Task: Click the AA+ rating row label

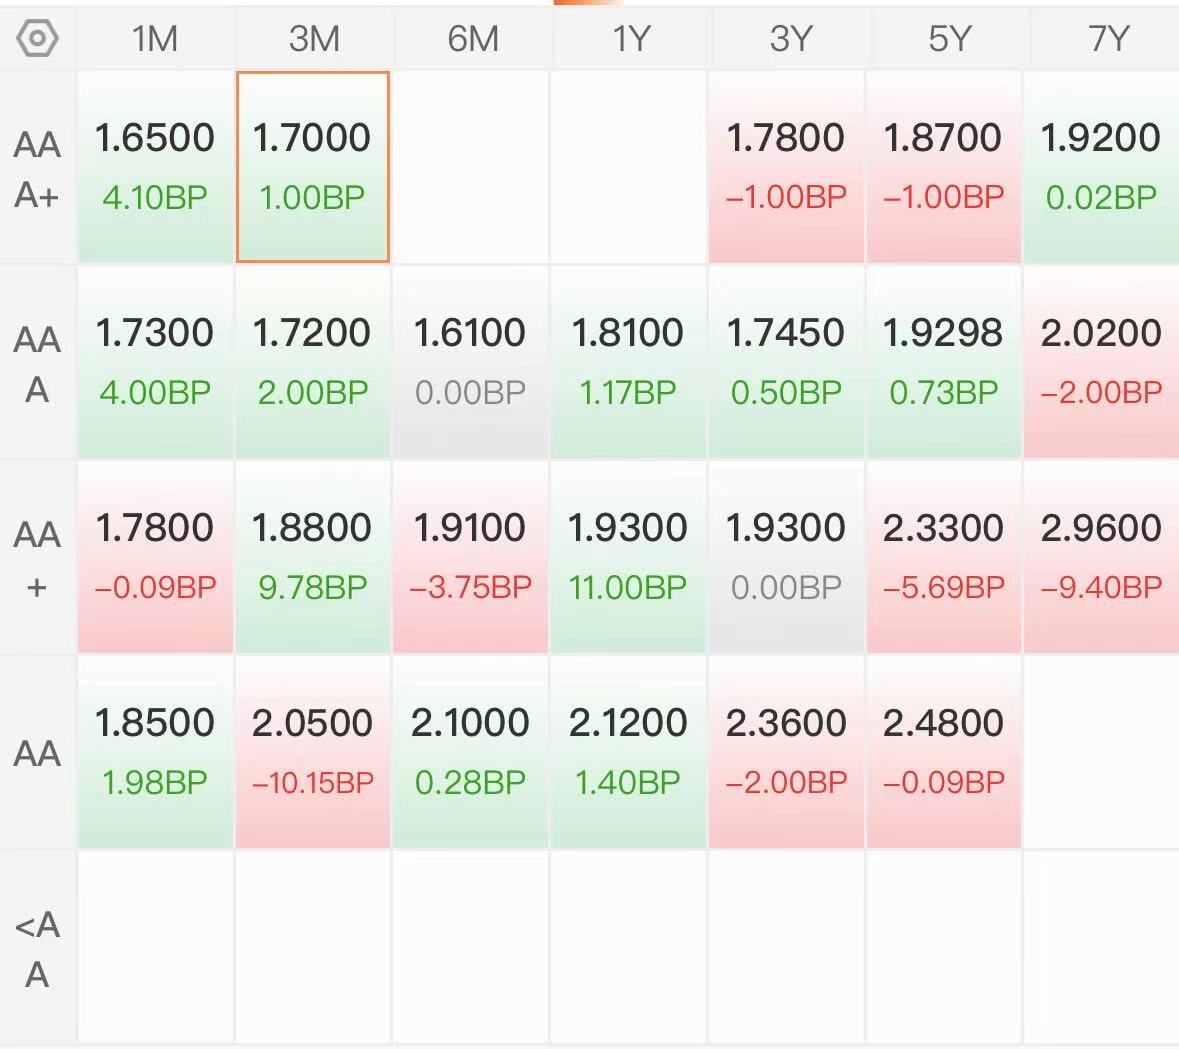Action: pos(37,559)
